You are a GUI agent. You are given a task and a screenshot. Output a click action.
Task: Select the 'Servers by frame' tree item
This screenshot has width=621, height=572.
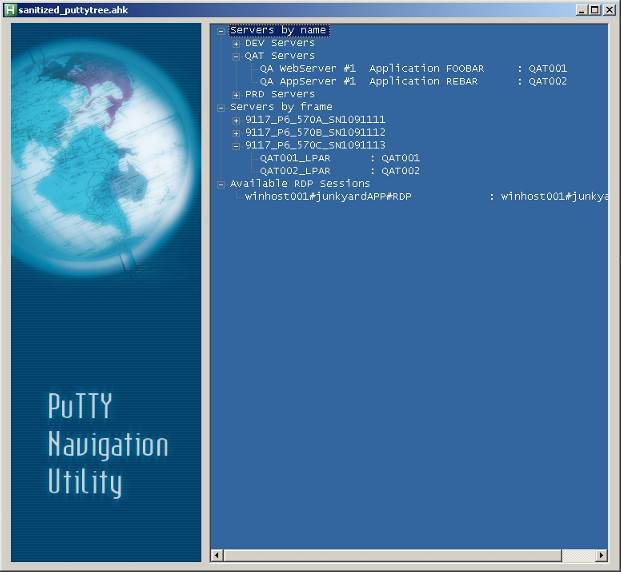(x=281, y=107)
